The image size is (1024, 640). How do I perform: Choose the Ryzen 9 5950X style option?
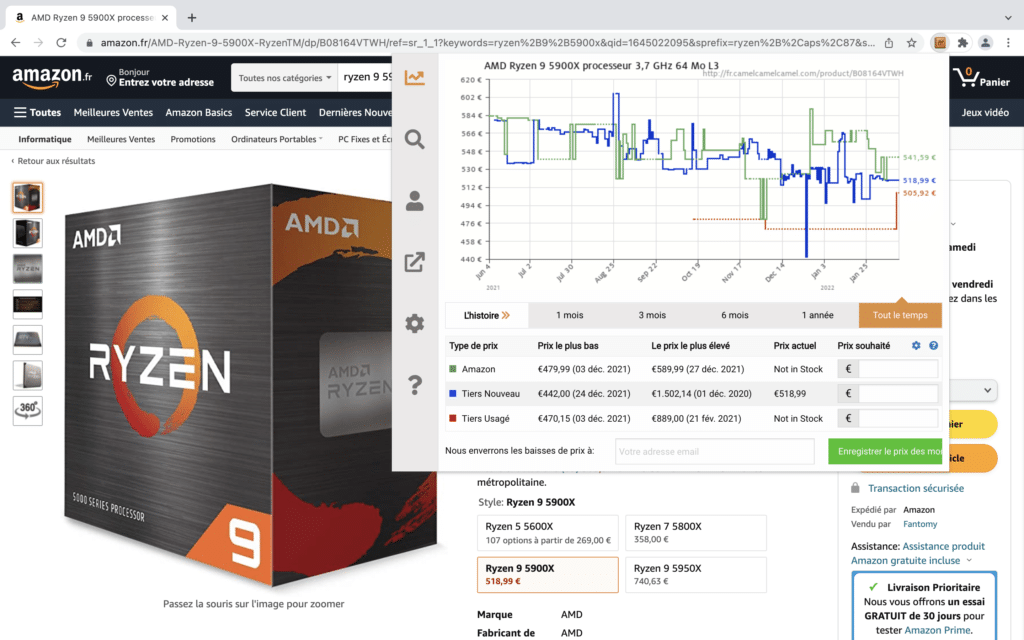pyautogui.click(x=696, y=575)
